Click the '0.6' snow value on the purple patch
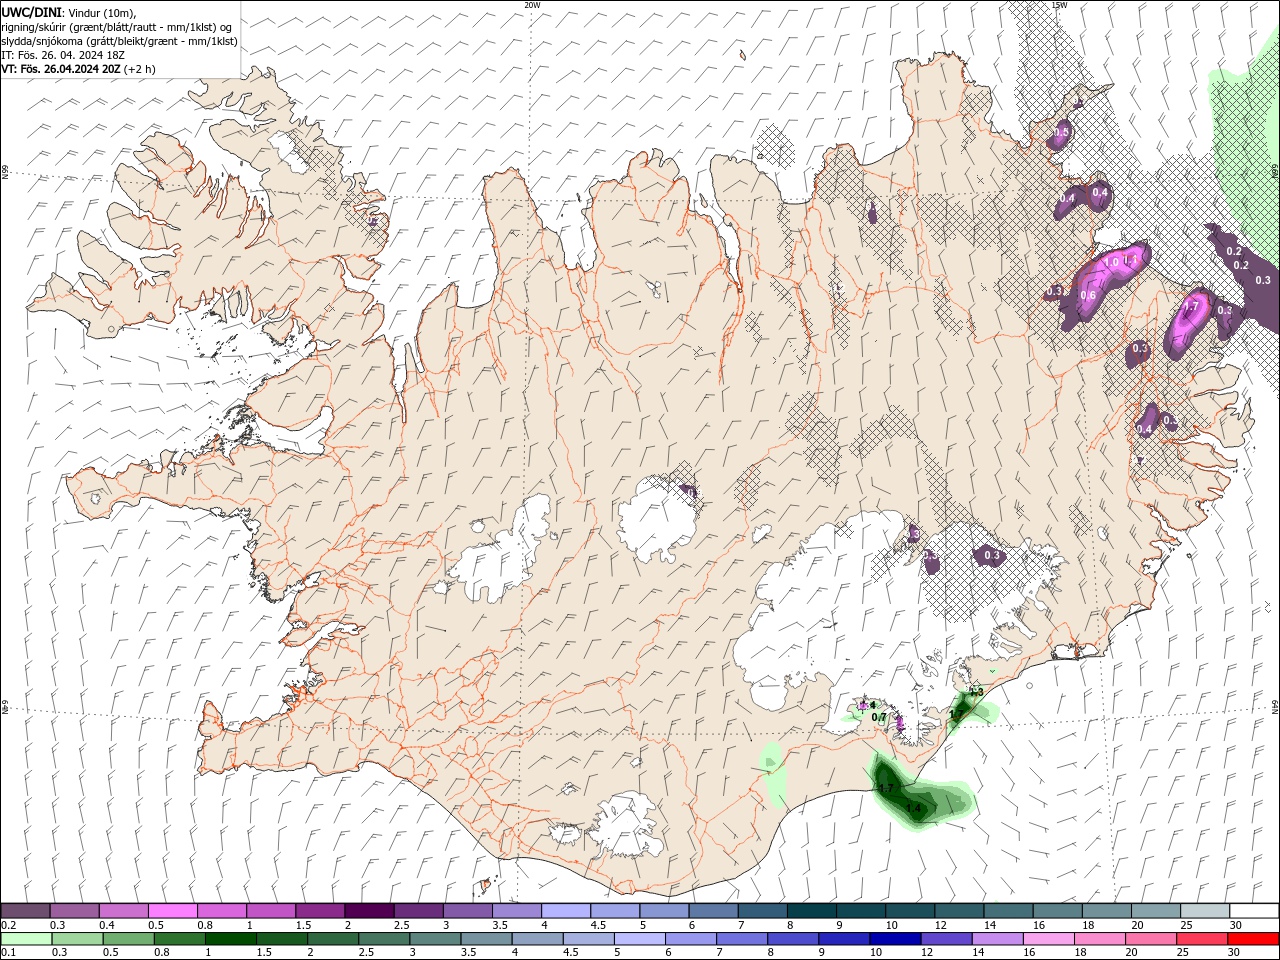 (1088, 295)
